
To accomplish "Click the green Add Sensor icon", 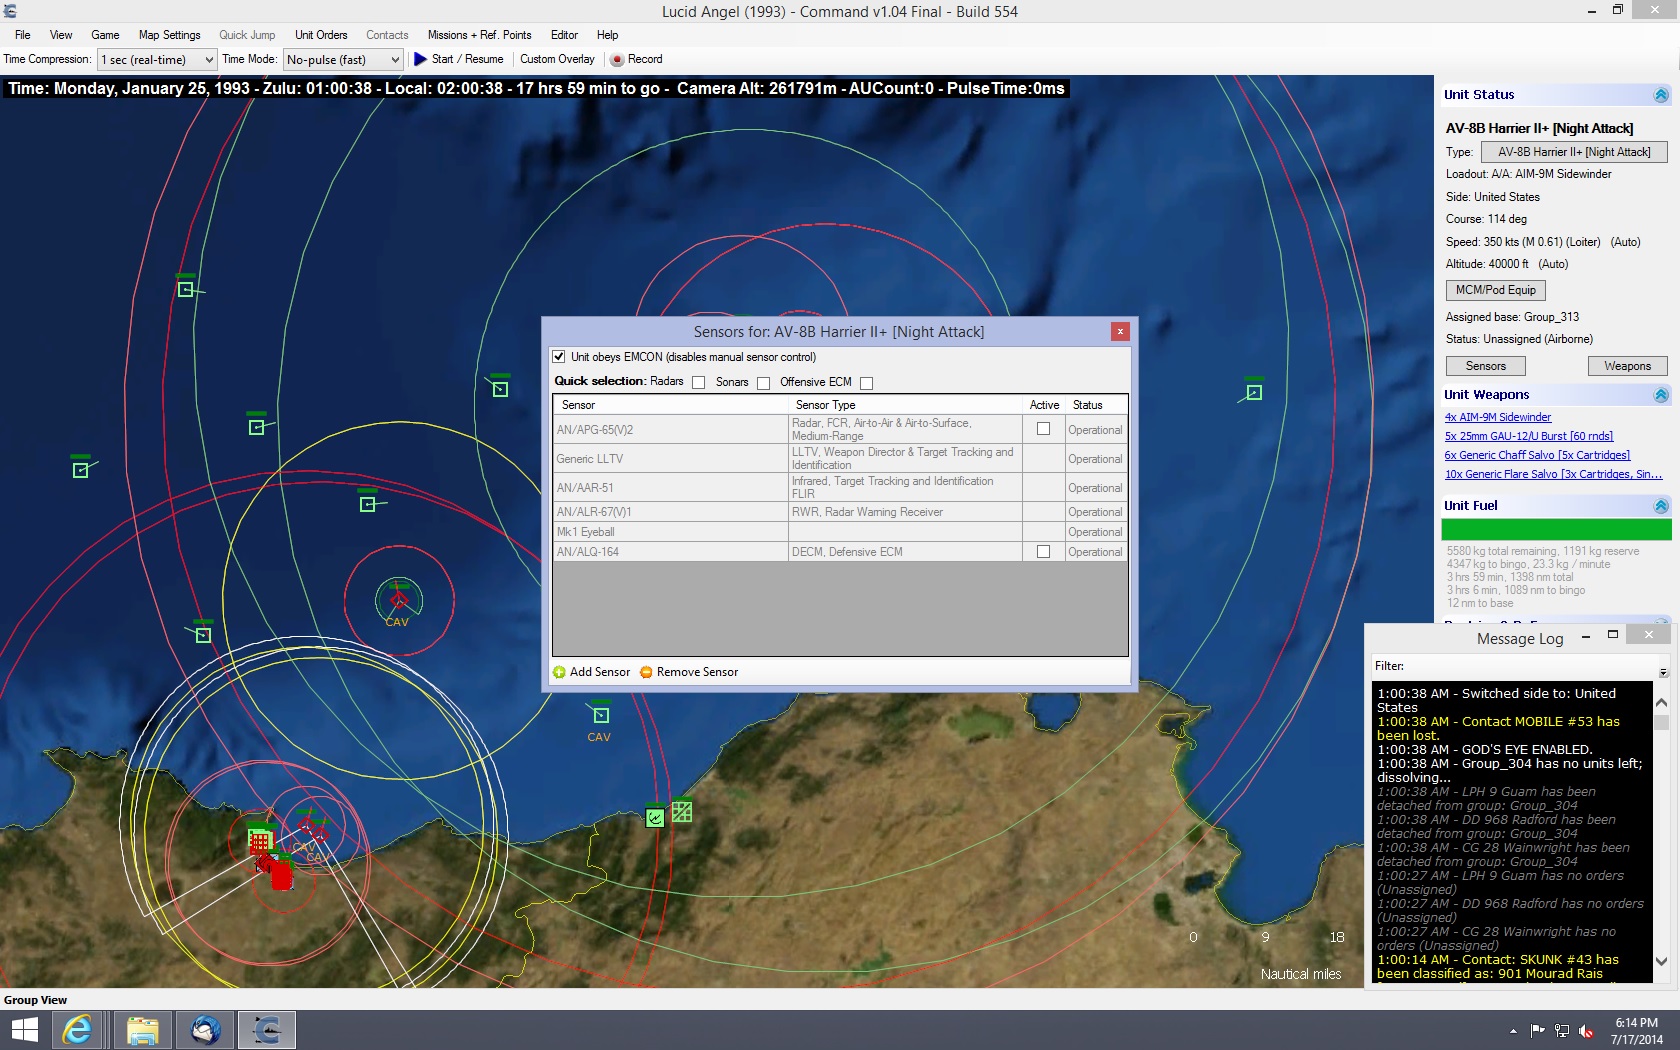I will pos(559,672).
